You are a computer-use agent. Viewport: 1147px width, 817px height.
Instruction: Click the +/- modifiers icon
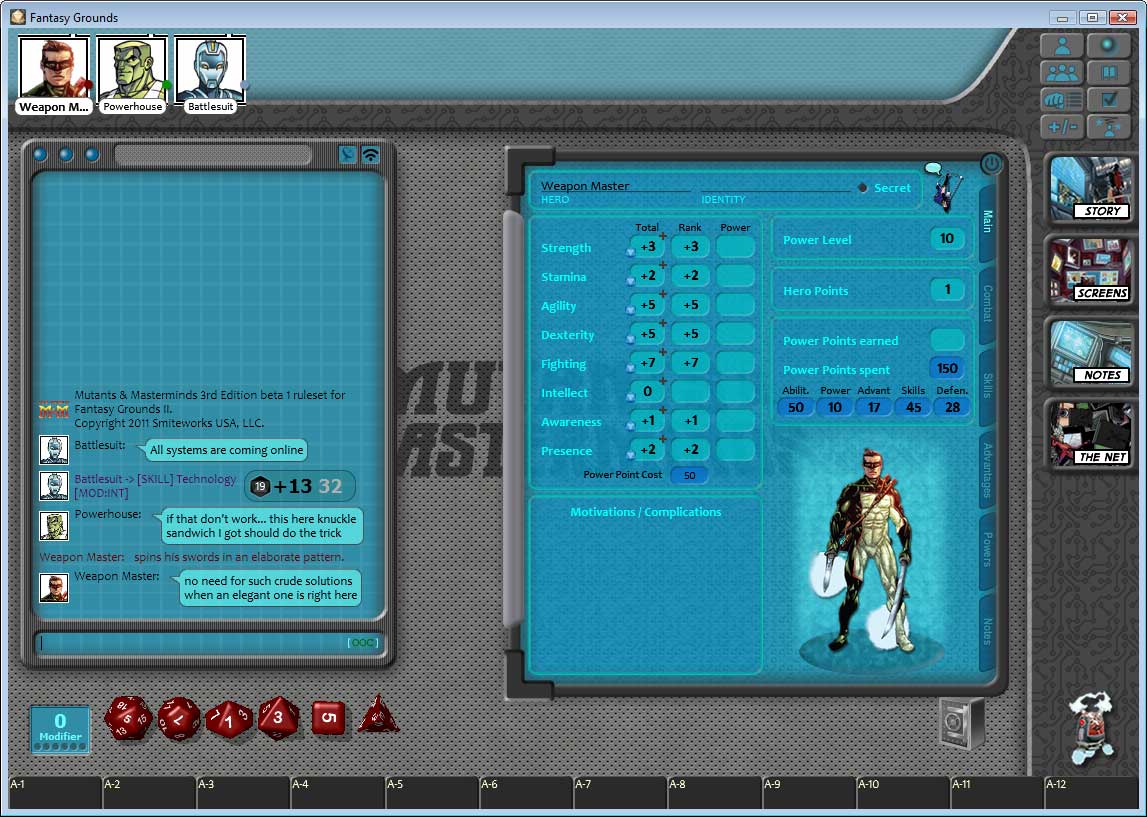point(1061,127)
